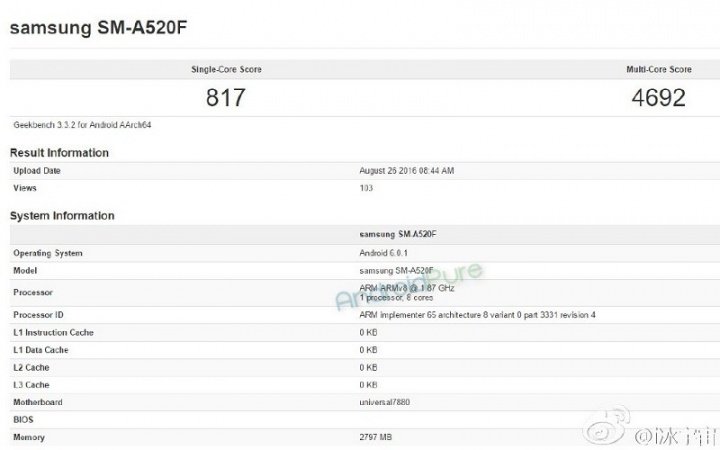Click the Result Information section heading
Image resolution: width=720 pixels, height=450 pixels.
tap(60, 153)
